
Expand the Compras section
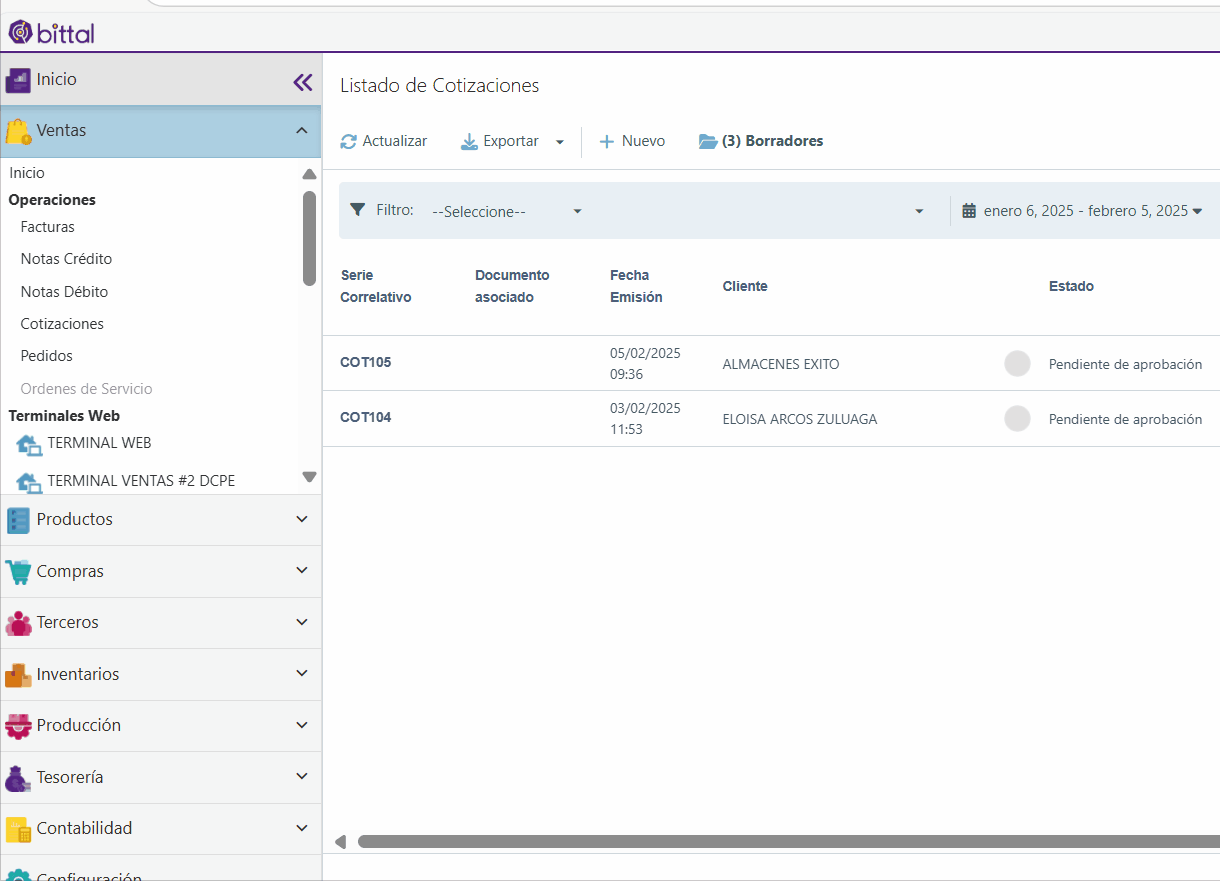(x=302, y=570)
